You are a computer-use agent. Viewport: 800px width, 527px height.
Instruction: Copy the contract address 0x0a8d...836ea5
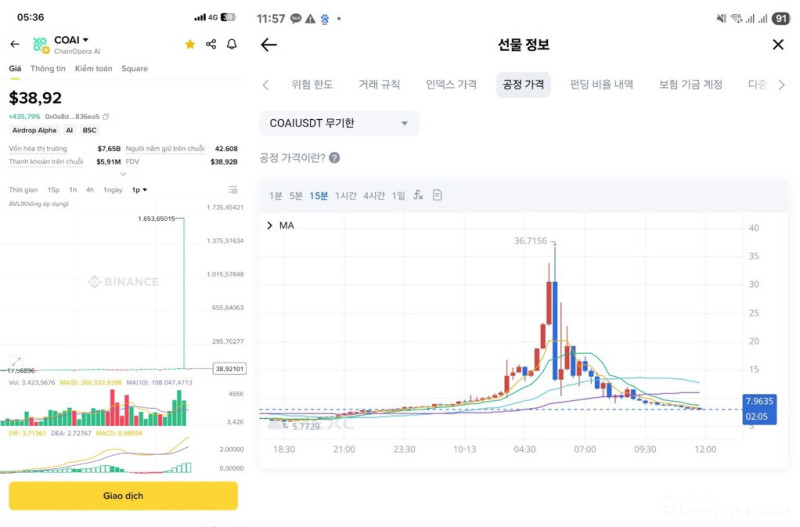106,116
